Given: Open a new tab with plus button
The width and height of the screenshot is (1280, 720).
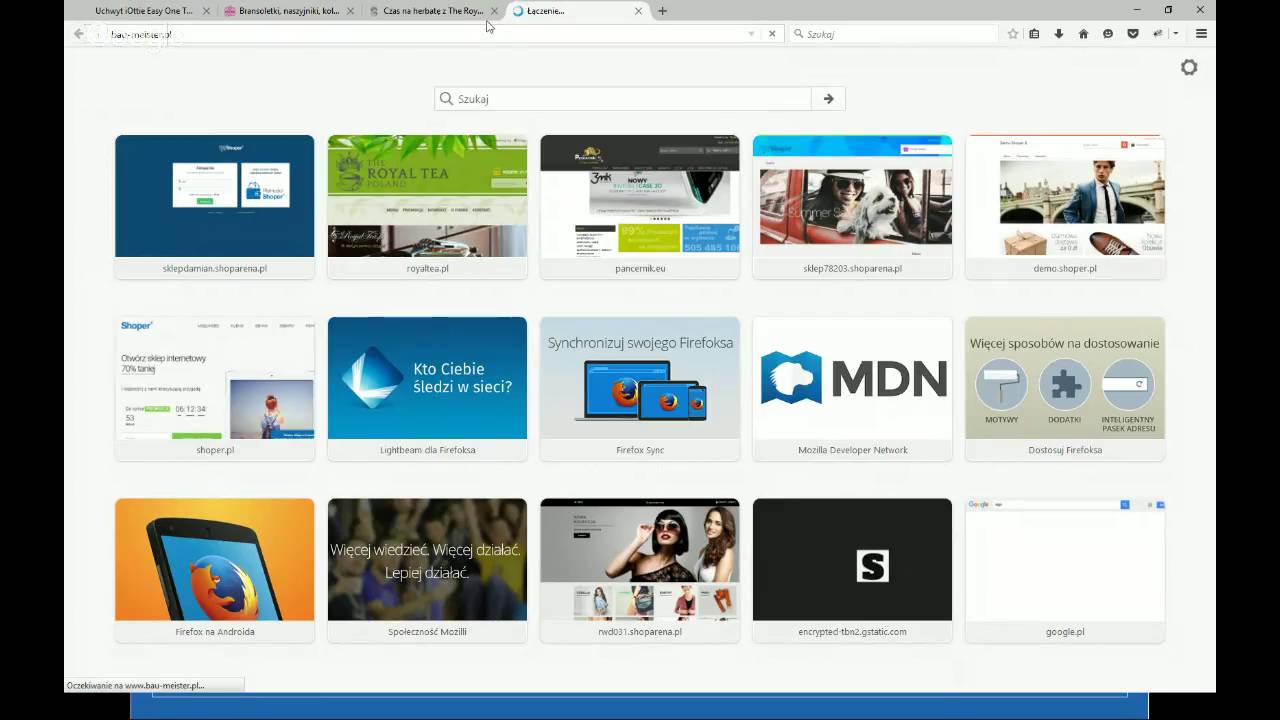Looking at the screenshot, I should 662,11.
